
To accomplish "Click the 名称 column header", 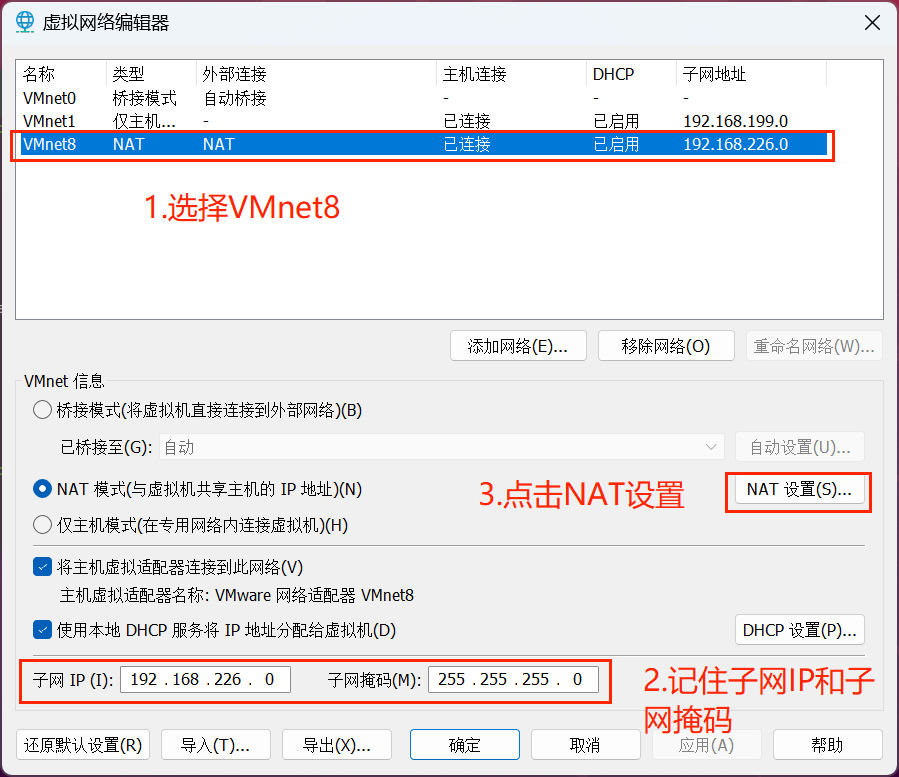I will (40, 74).
